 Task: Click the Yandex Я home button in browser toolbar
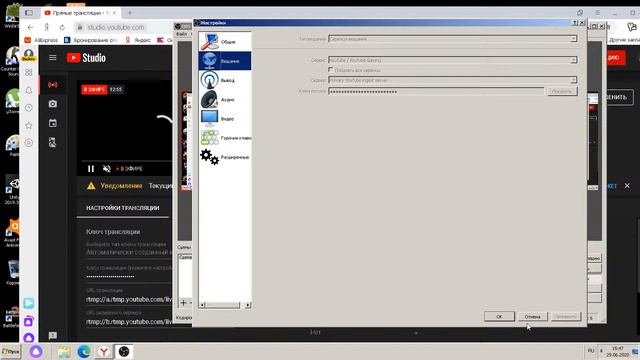[x=47, y=27]
